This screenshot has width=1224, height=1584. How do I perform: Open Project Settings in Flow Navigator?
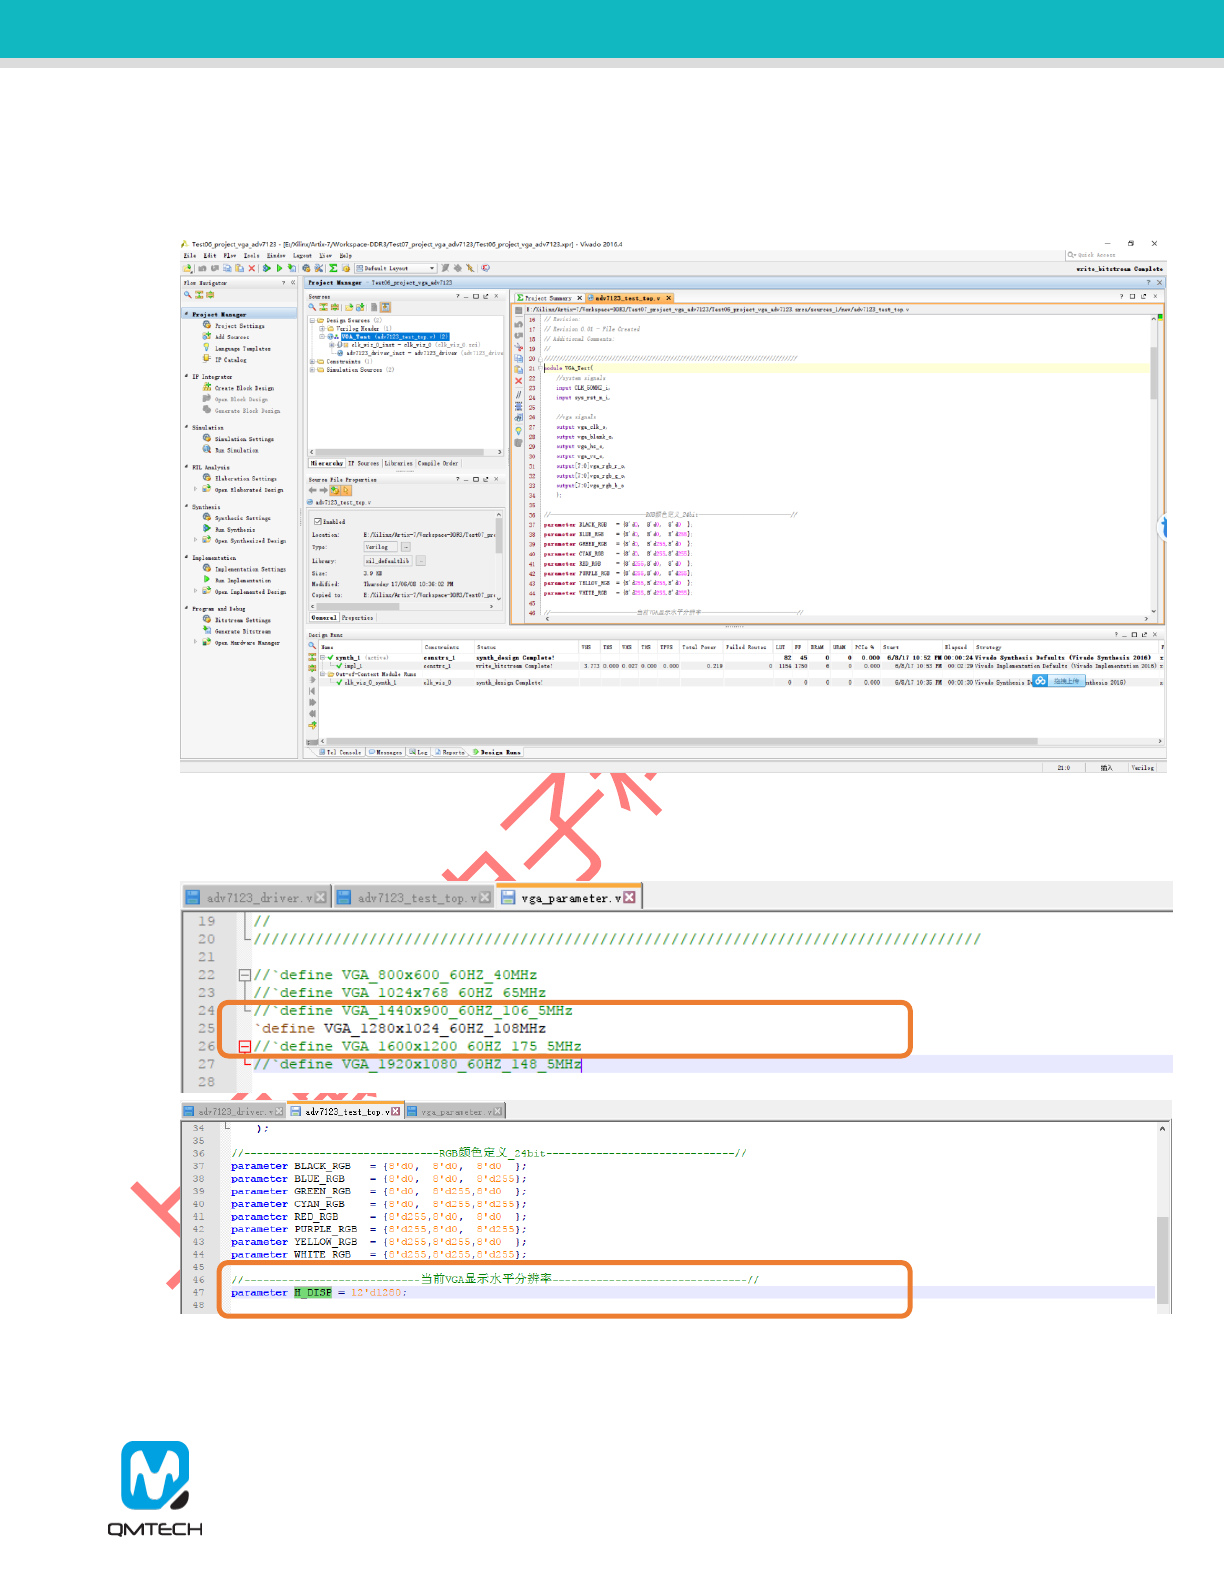click(240, 326)
